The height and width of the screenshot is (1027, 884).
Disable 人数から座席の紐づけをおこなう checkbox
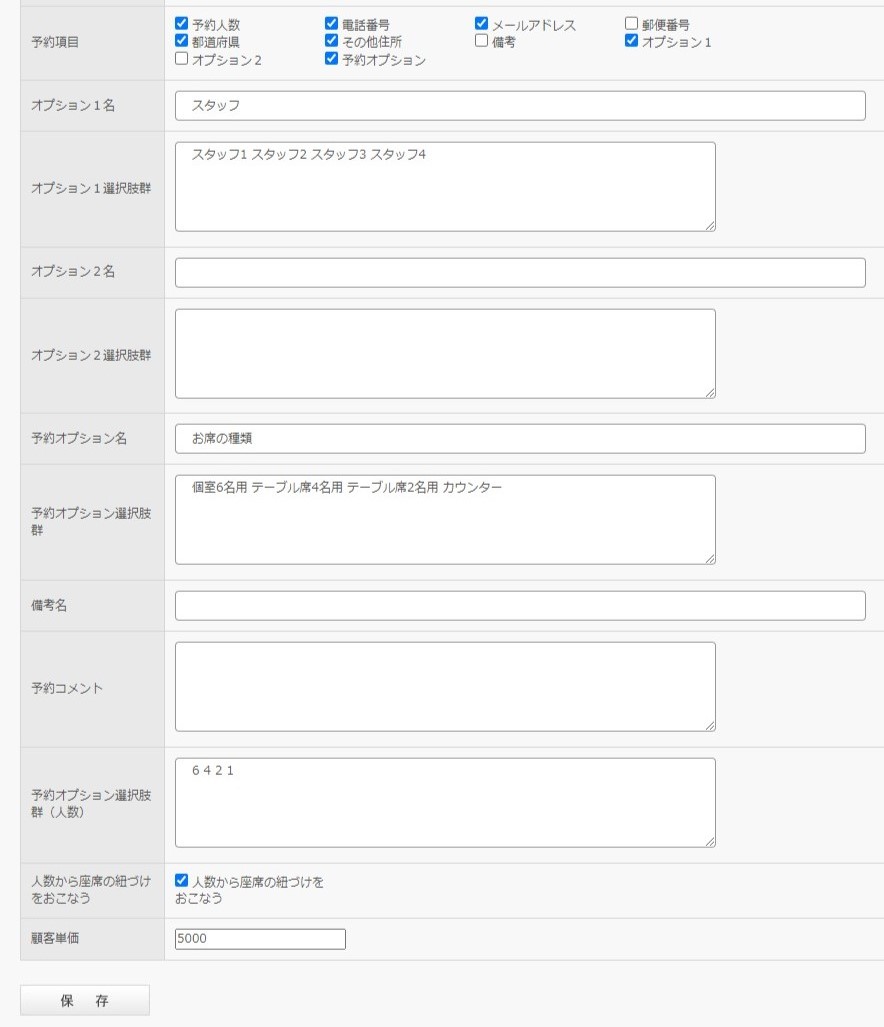click(182, 881)
